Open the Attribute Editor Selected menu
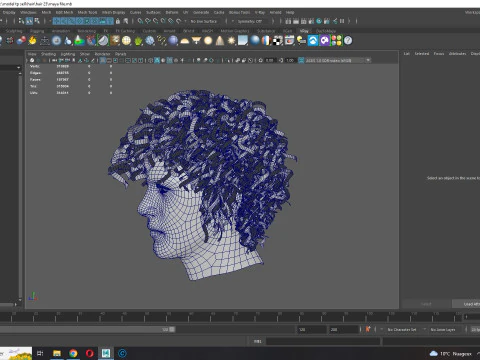This screenshot has width=480, height=360. (x=422, y=53)
